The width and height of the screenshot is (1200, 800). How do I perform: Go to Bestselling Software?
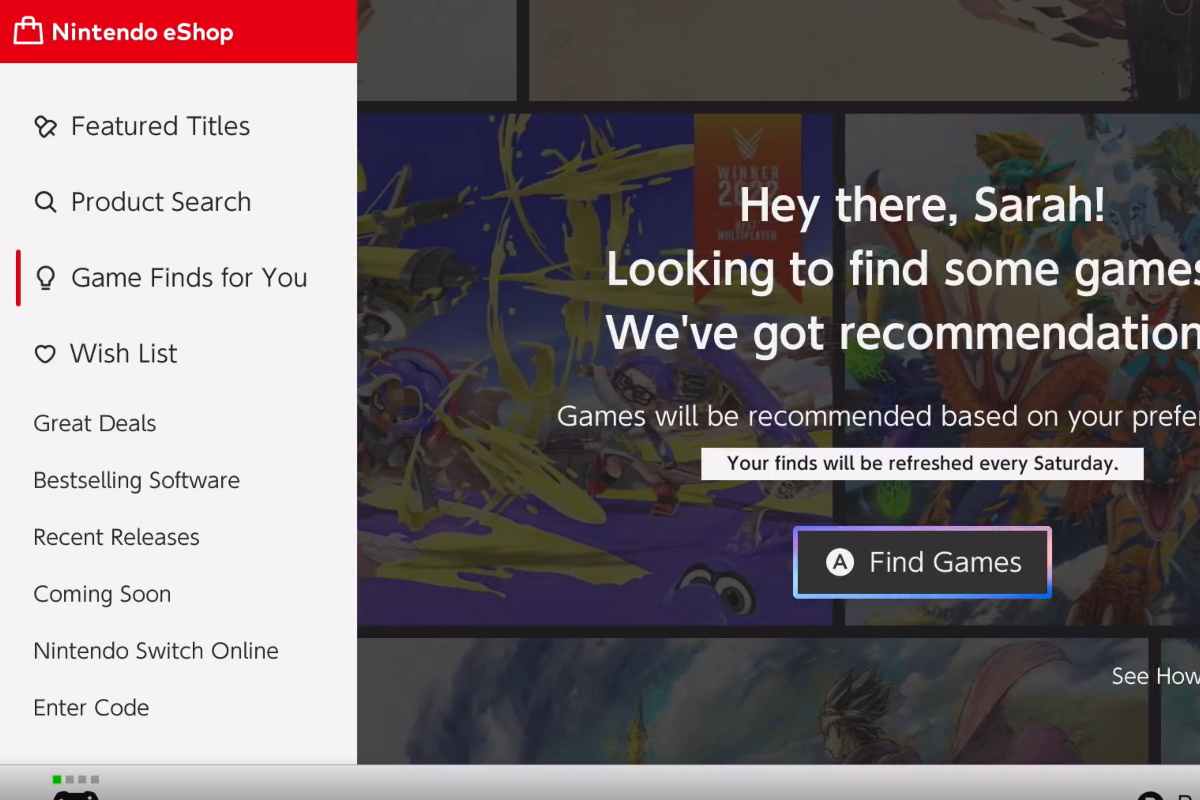(x=136, y=481)
